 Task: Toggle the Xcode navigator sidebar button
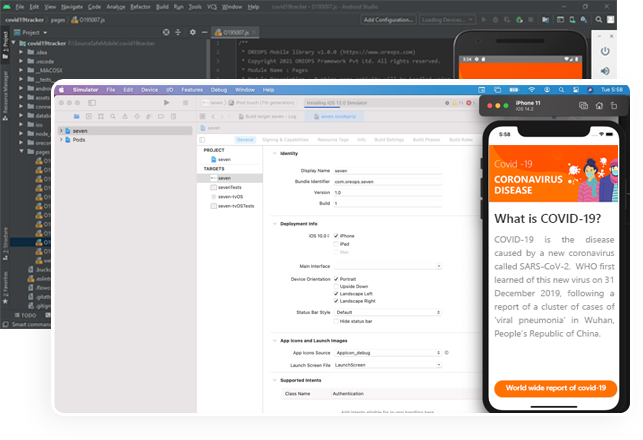point(92,103)
